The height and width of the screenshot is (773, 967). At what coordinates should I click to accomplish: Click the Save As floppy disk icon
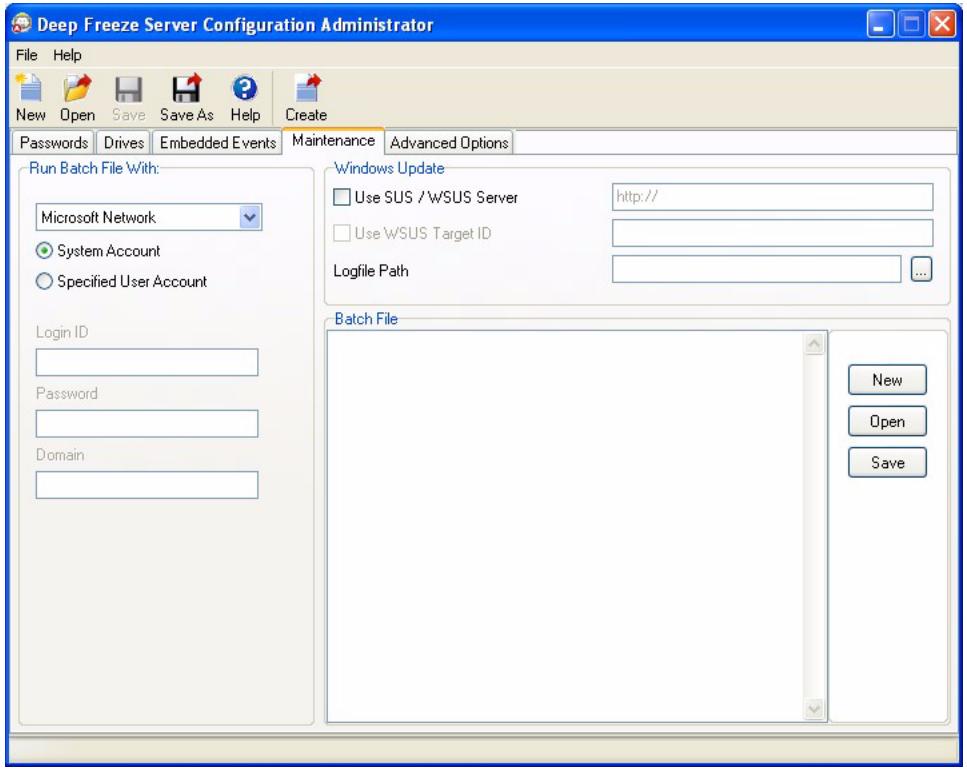pos(186,88)
